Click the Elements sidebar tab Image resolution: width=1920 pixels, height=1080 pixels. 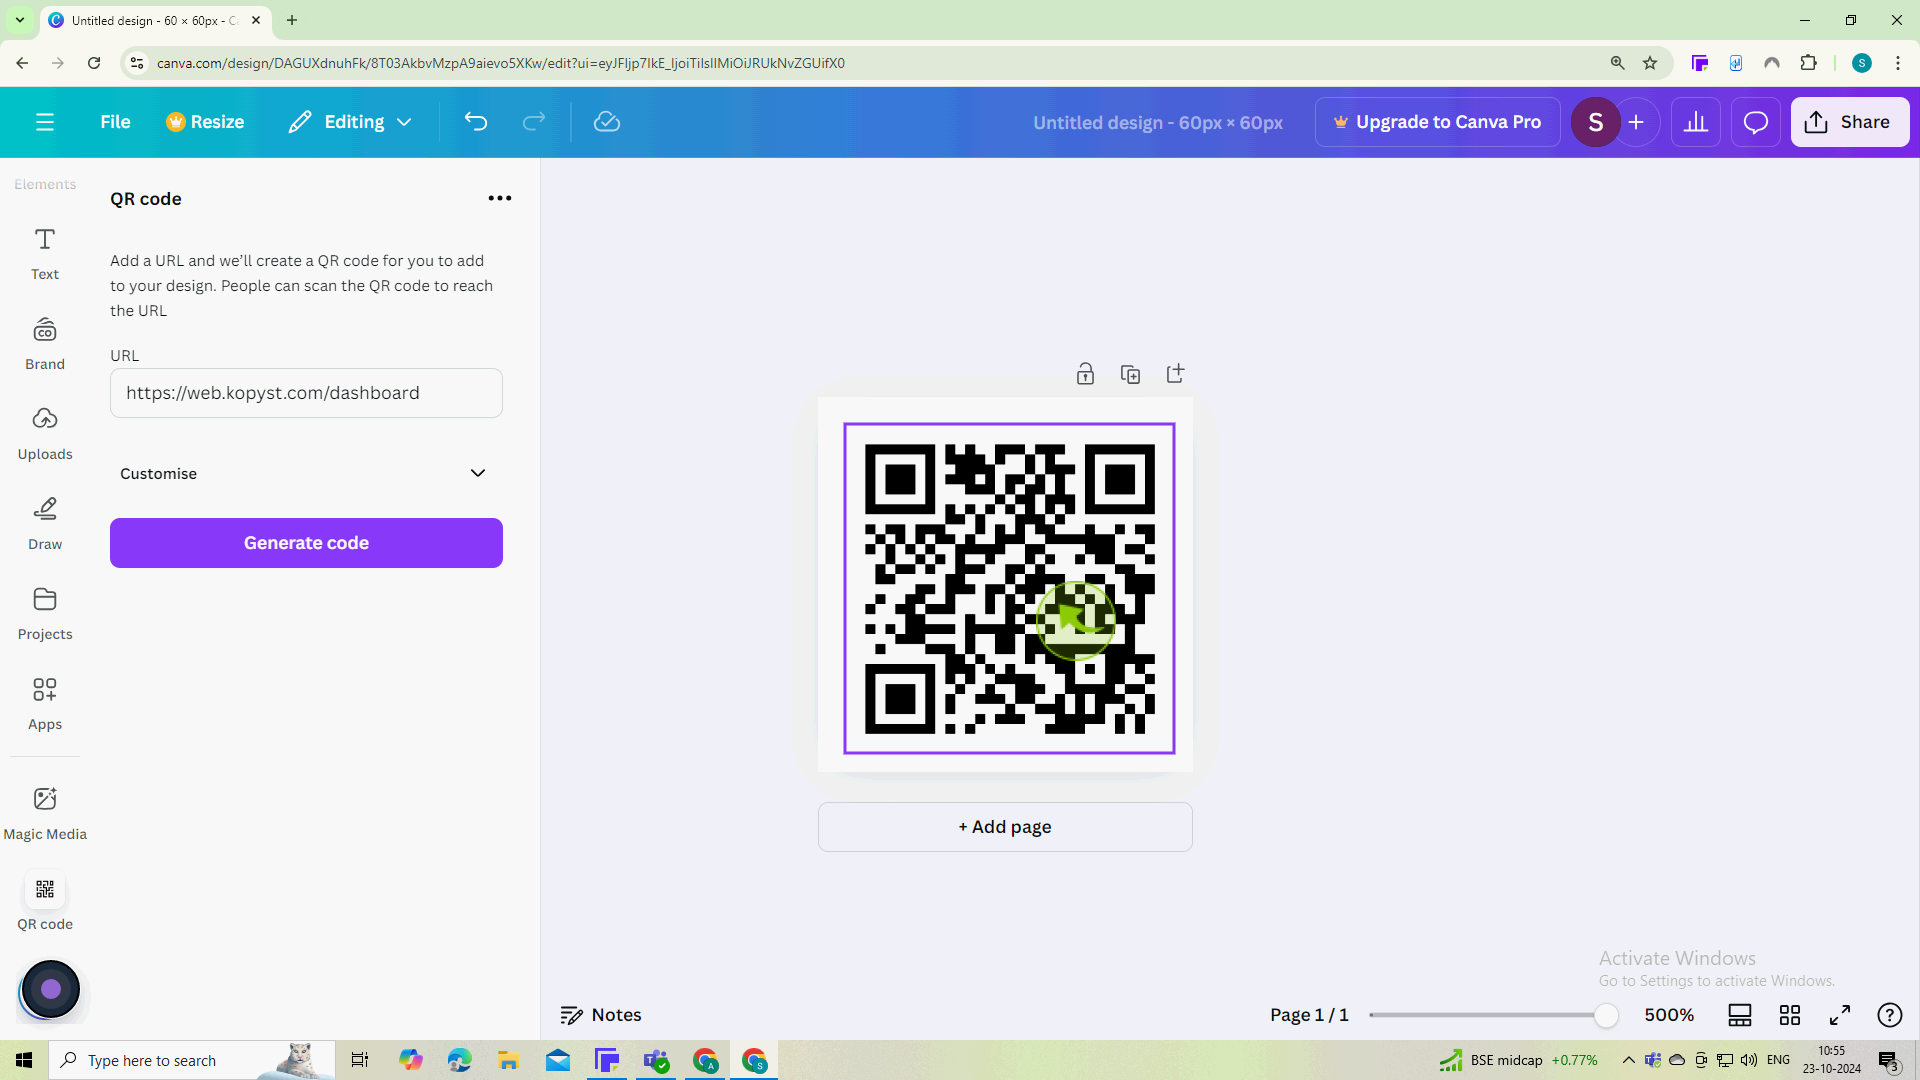coord(45,184)
